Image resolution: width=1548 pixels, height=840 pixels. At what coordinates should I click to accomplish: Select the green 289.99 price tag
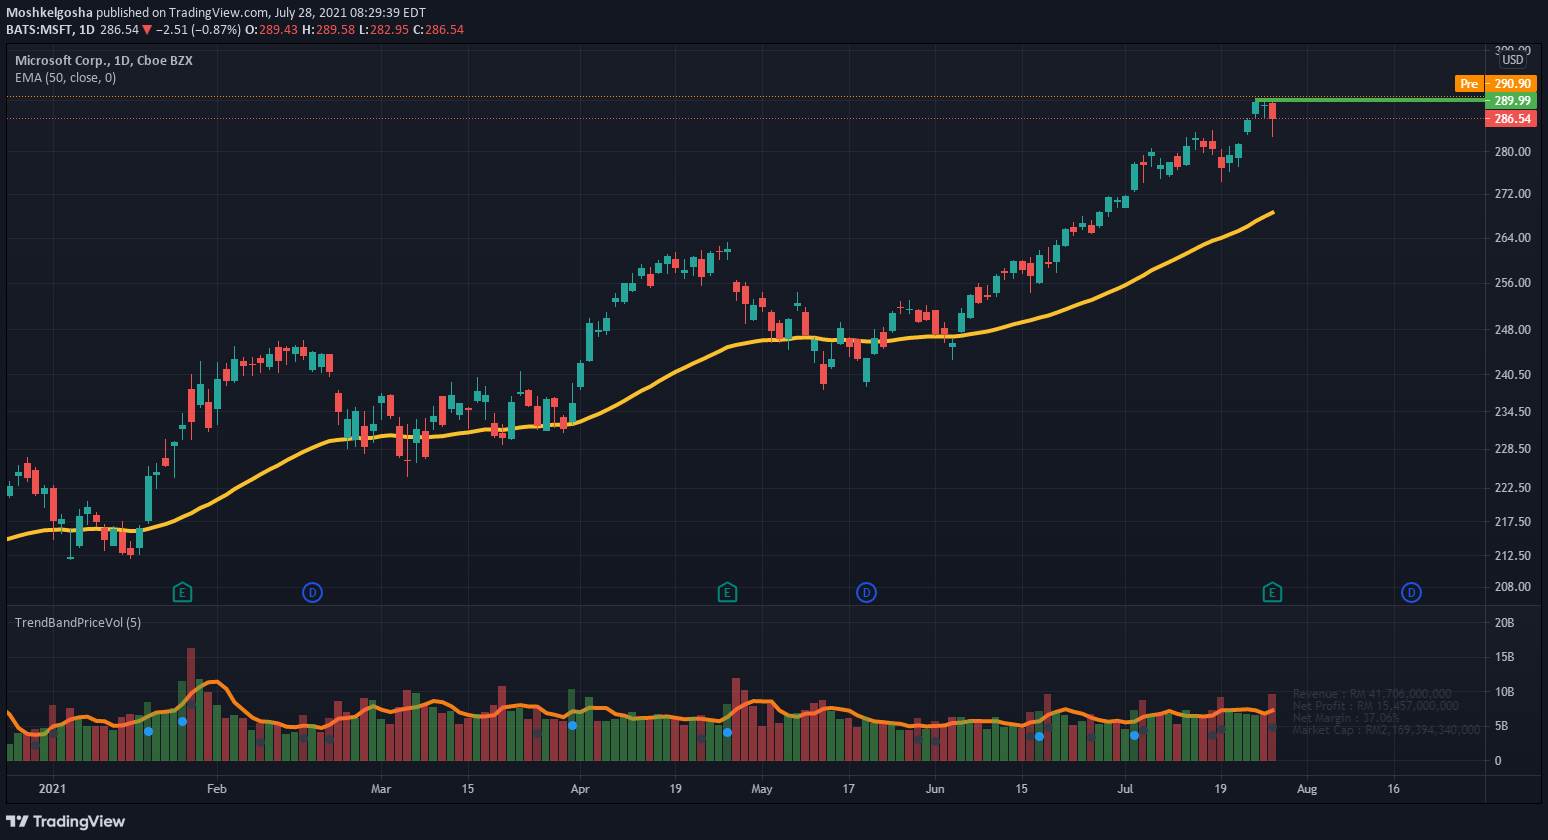pos(1512,101)
